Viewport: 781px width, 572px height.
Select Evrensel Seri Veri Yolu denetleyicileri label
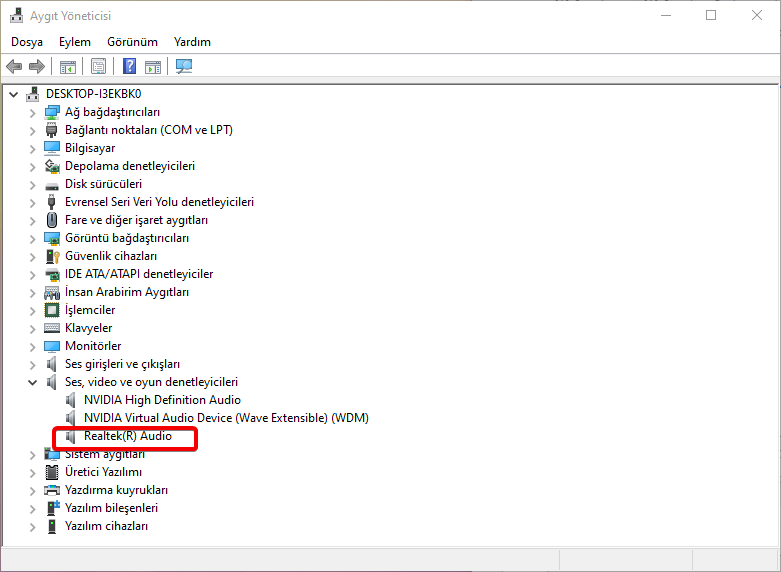(159, 202)
